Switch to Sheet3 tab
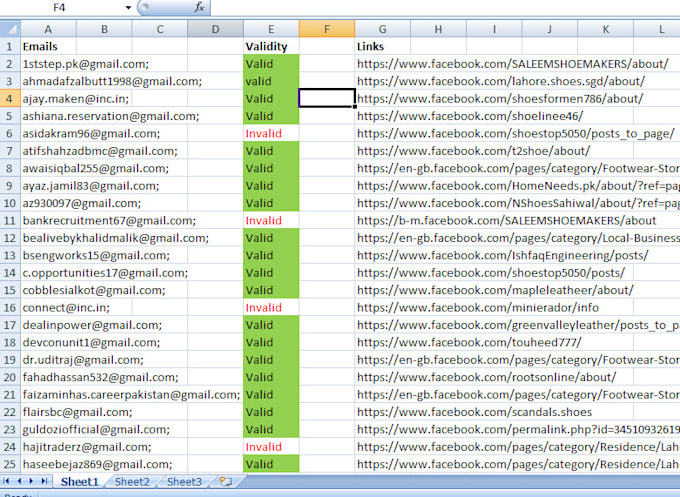 (x=184, y=481)
